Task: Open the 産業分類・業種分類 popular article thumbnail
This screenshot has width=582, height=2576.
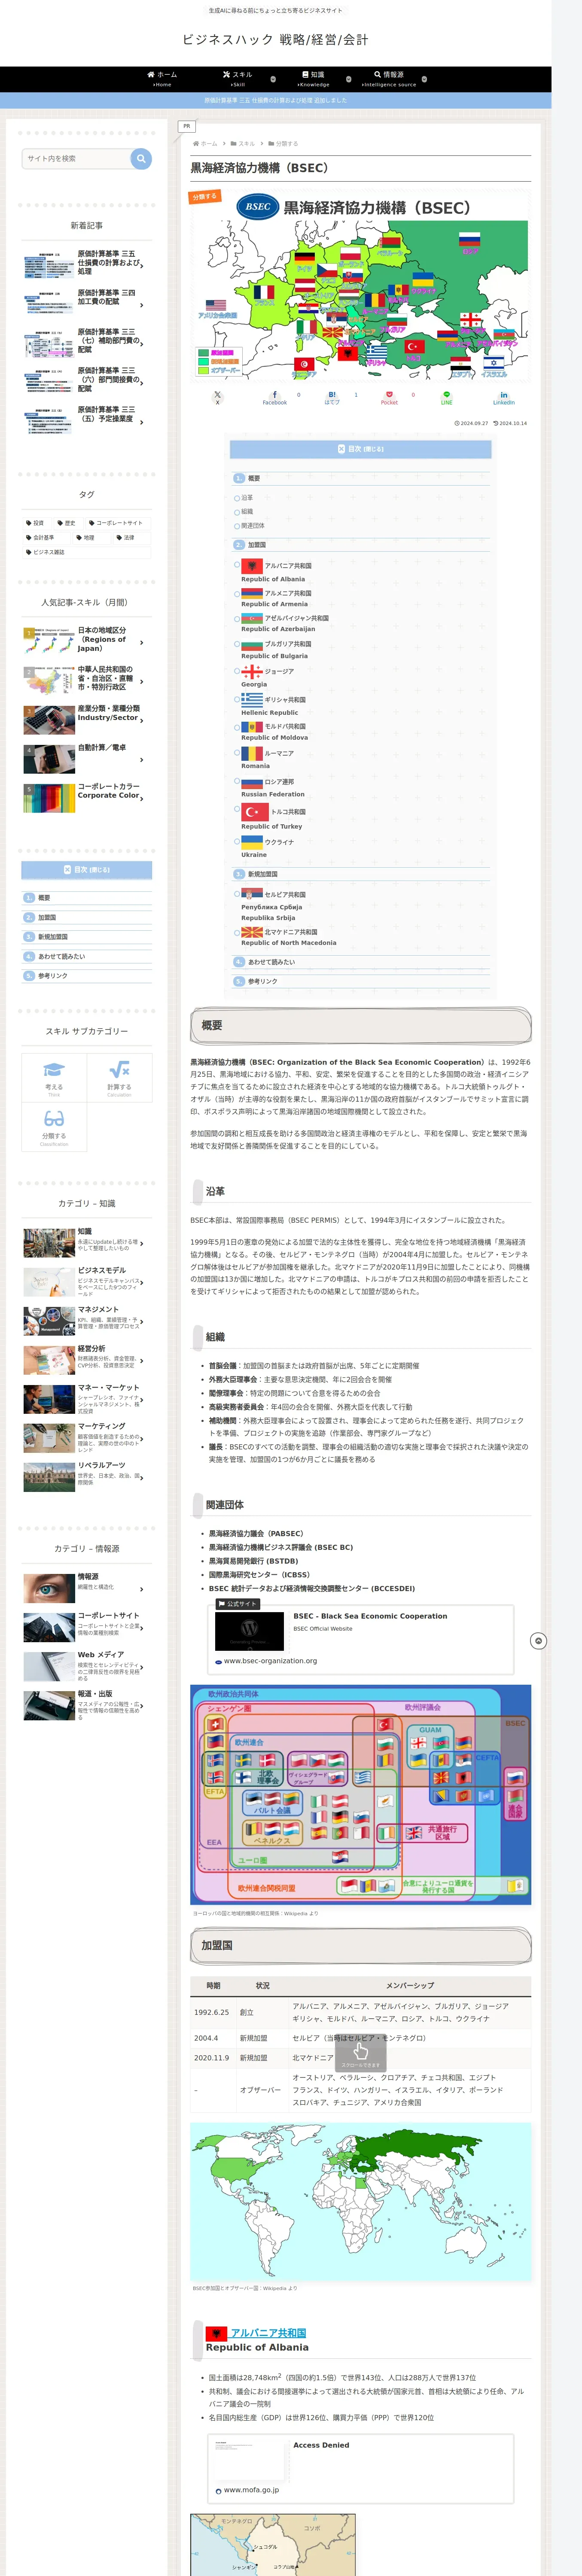Action: 49,719
